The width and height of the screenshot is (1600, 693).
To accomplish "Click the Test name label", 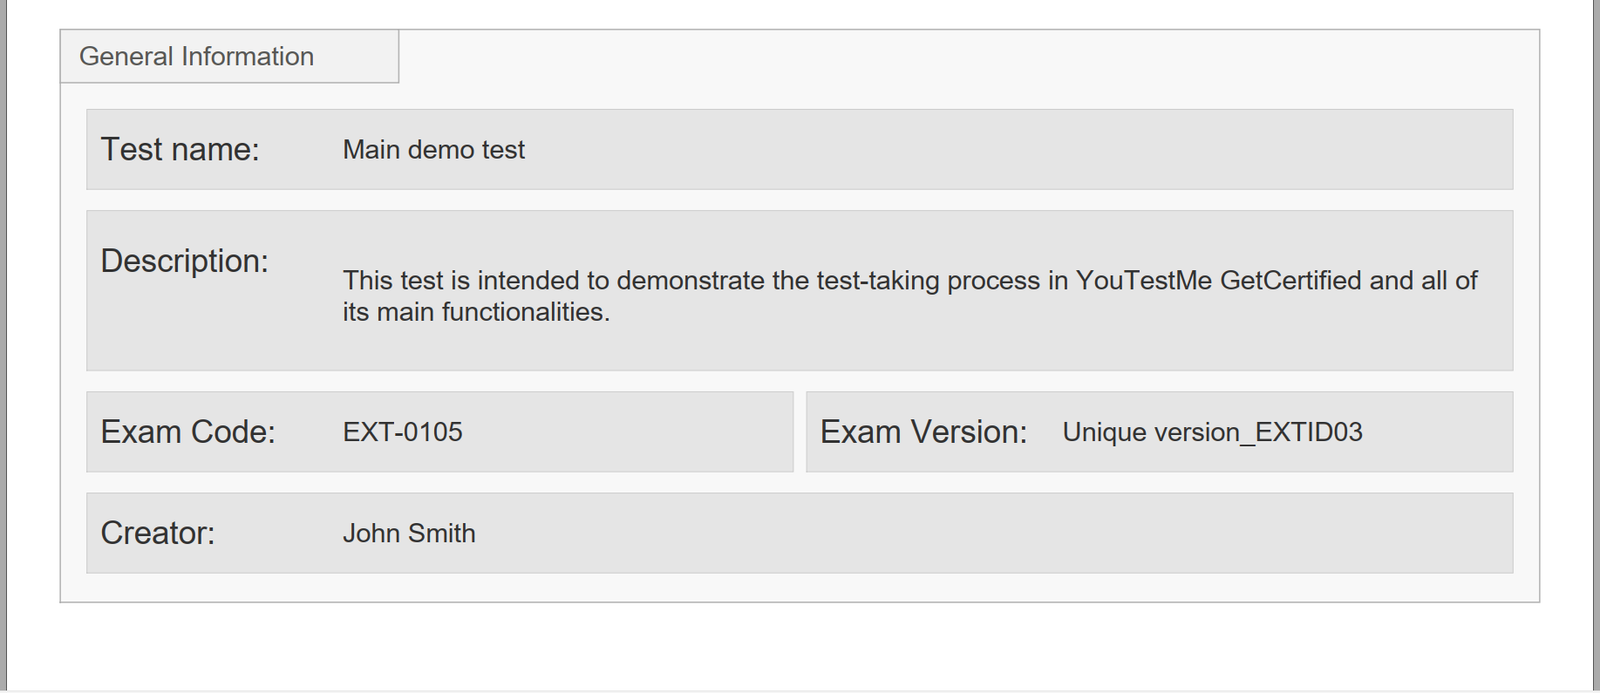I will 180,149.
